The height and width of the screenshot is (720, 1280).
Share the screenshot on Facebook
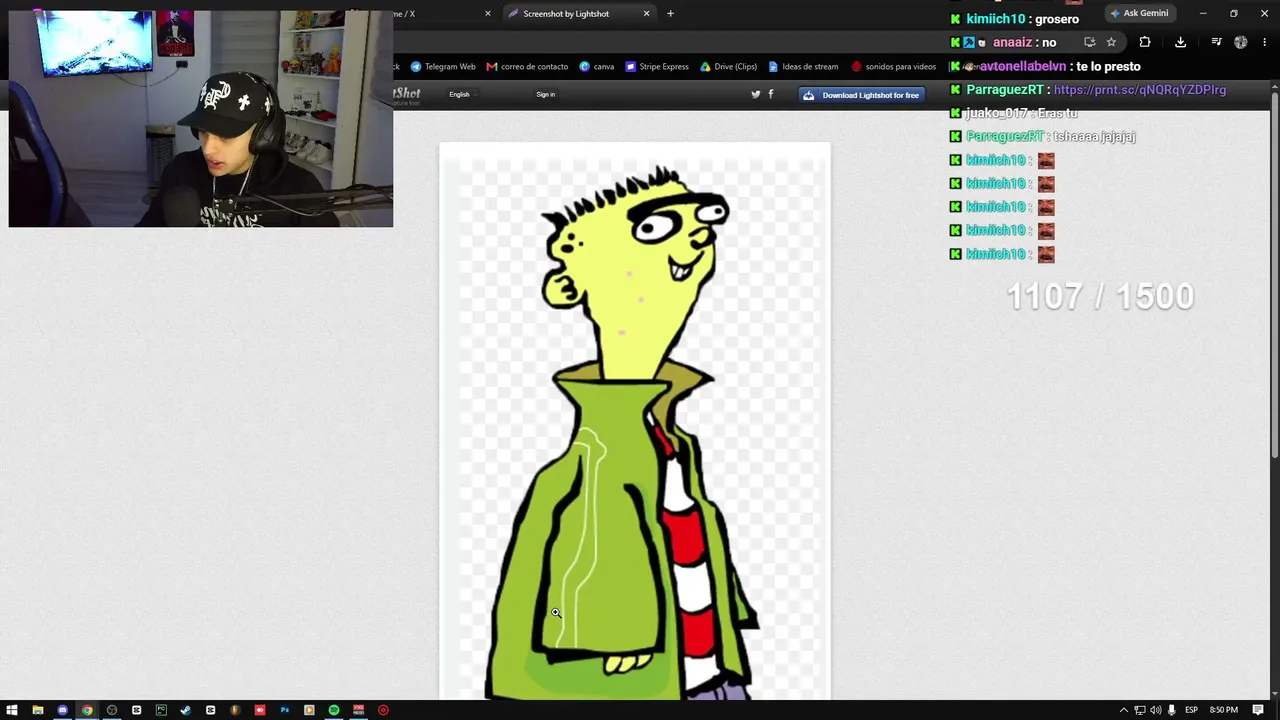click(x=770, y=94)
